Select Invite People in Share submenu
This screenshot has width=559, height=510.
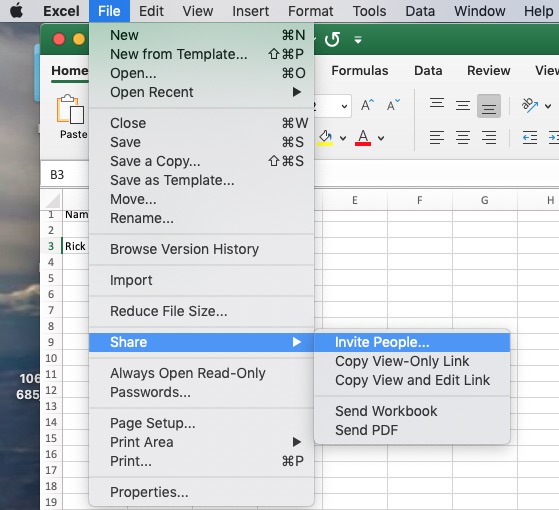(x=412, y=342)
